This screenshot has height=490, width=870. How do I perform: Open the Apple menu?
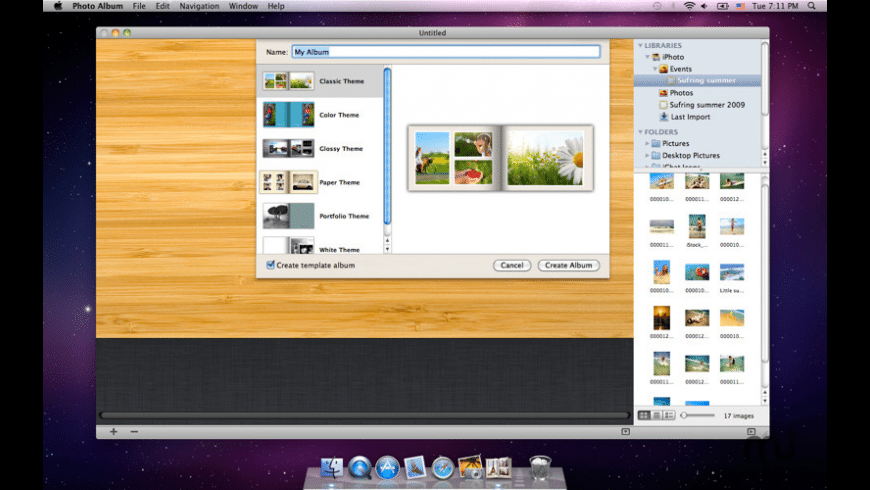pos(58,6)
